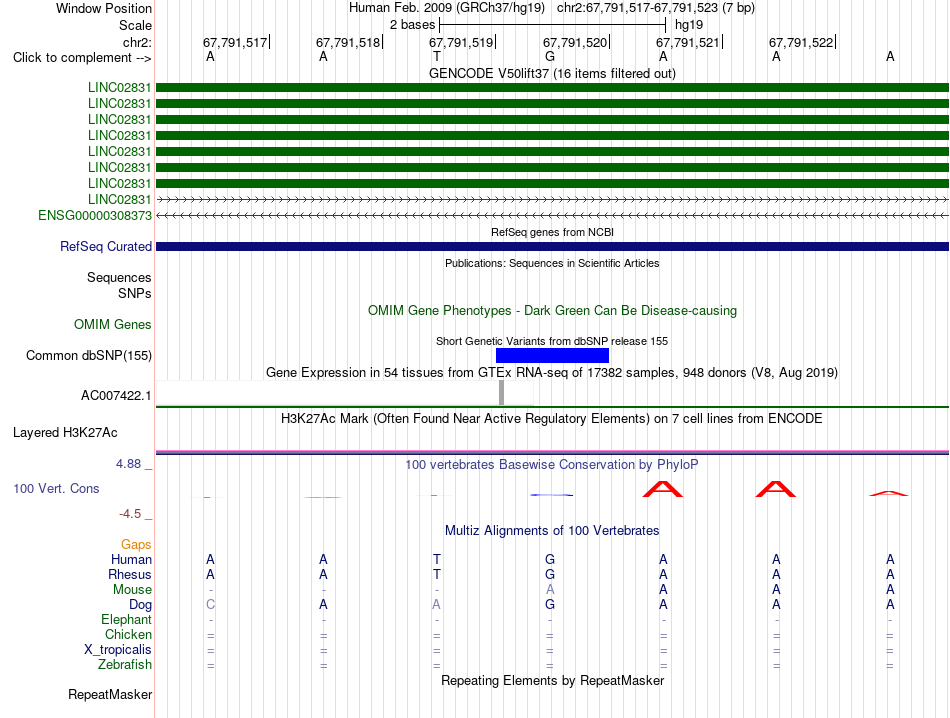Open the GTEx Gene Expression track title
The image size is (950, 718).
(552, 373)
